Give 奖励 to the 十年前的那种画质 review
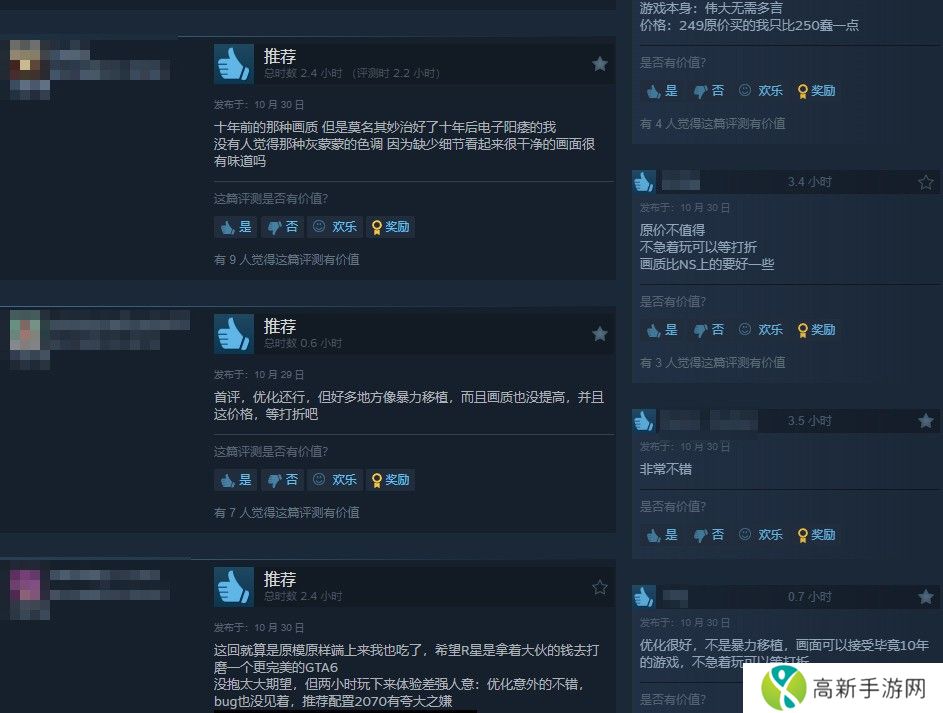 click(x=390, y=227)
